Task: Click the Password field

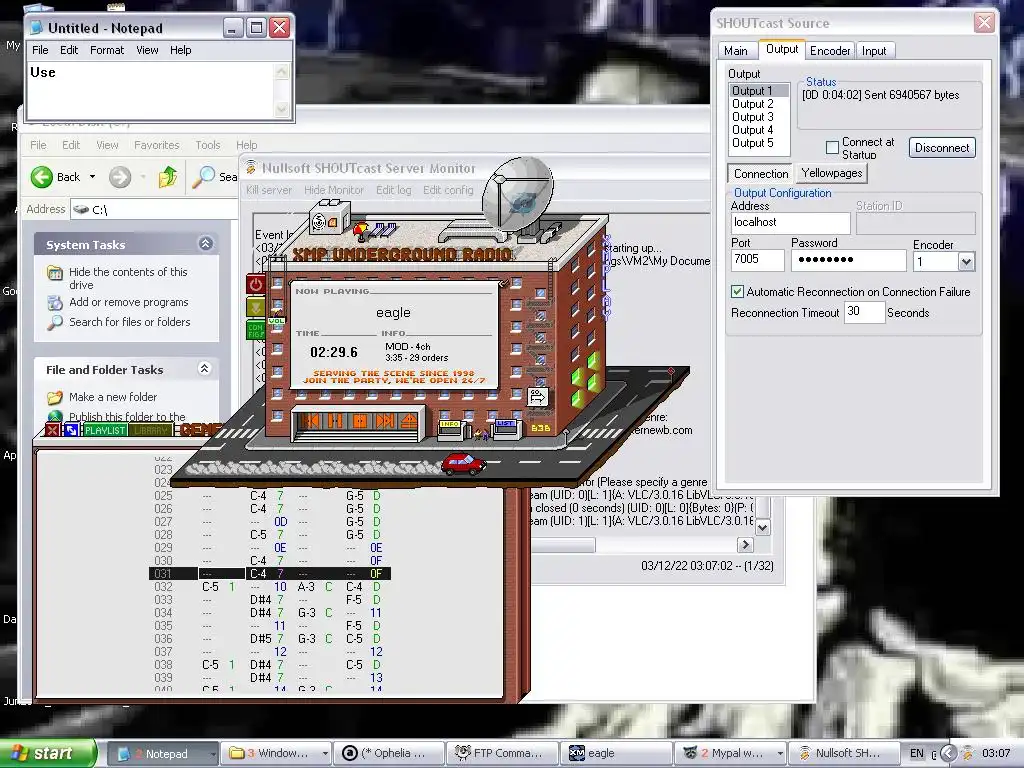Action: [848, 260]
